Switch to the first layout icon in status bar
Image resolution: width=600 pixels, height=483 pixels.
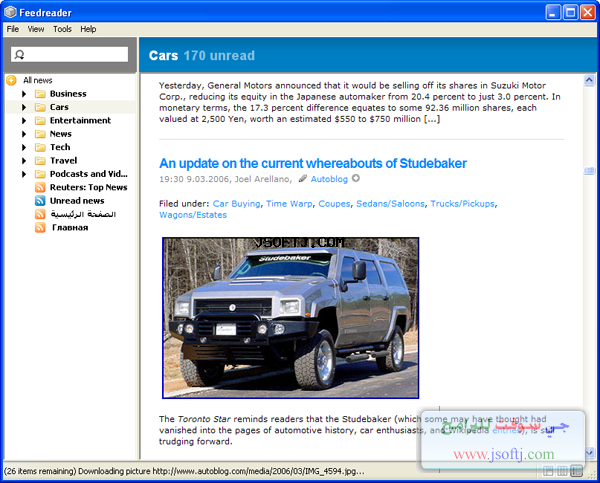(x=548, y=471)
